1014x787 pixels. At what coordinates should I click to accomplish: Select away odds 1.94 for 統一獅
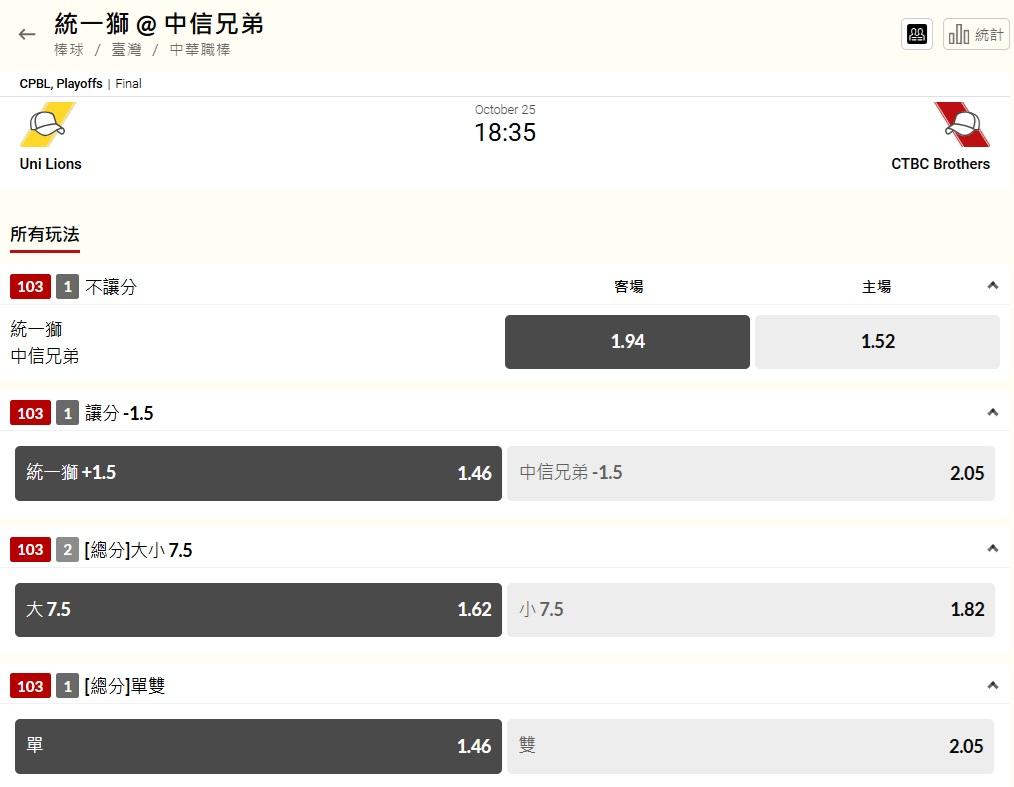tap(627, 342)
